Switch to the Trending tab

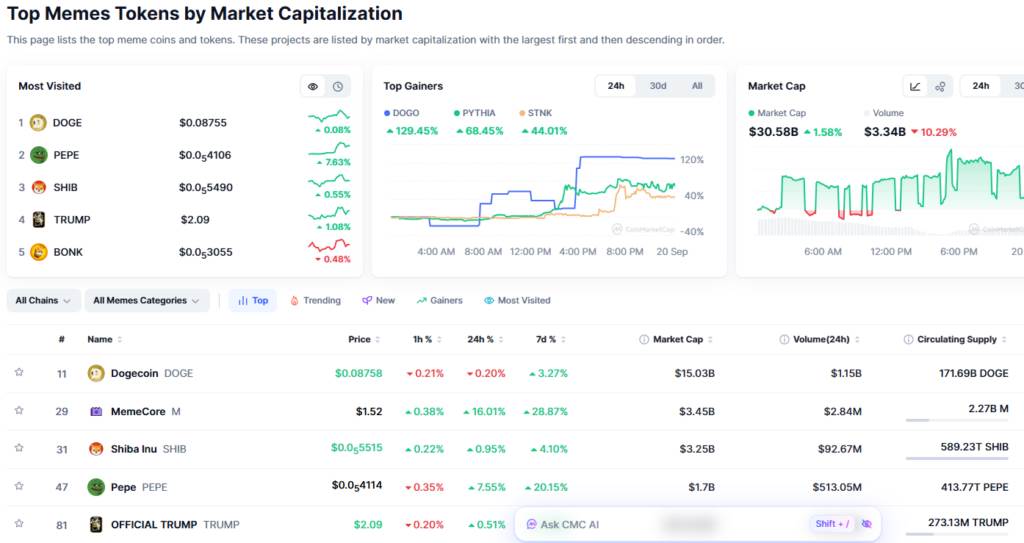(315, 301)
